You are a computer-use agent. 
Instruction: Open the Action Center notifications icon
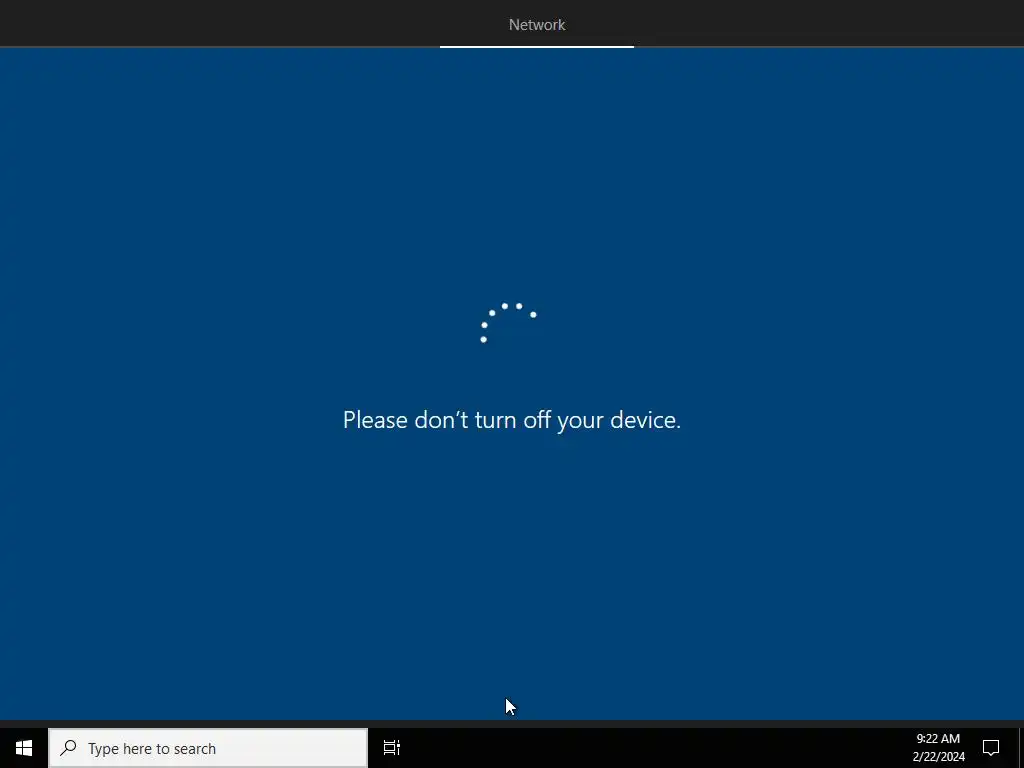tap(991, 748)
